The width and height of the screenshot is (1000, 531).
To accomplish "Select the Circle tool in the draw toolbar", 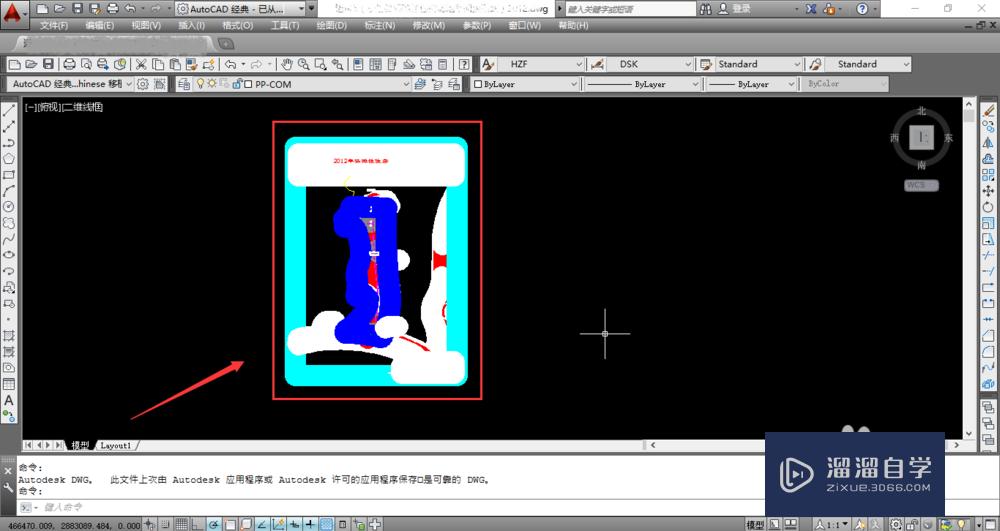I will click(x=9, y=207).
